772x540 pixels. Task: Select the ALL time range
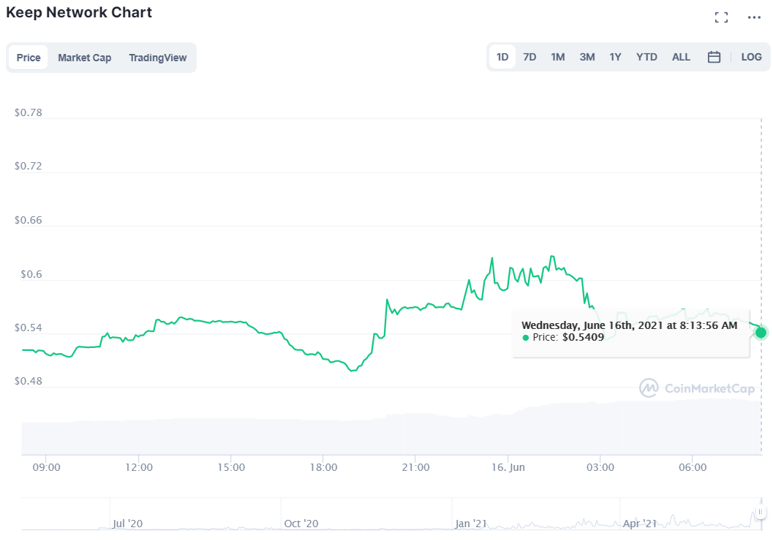click(x=681, y=57)
